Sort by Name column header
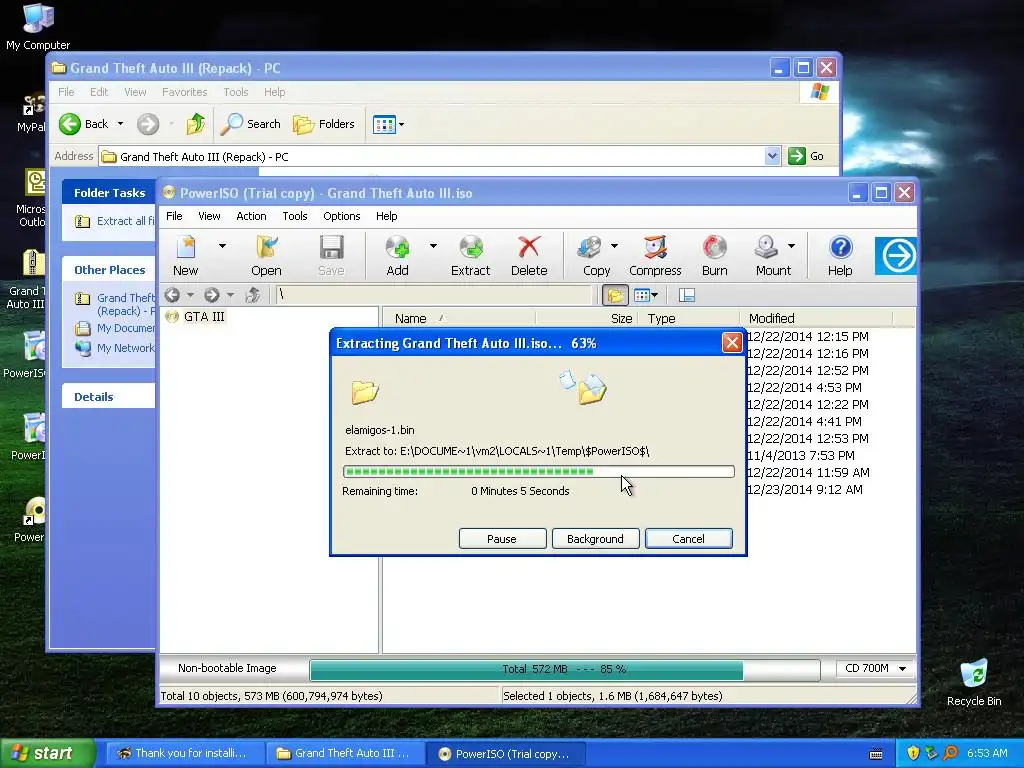 pos(458,319)
